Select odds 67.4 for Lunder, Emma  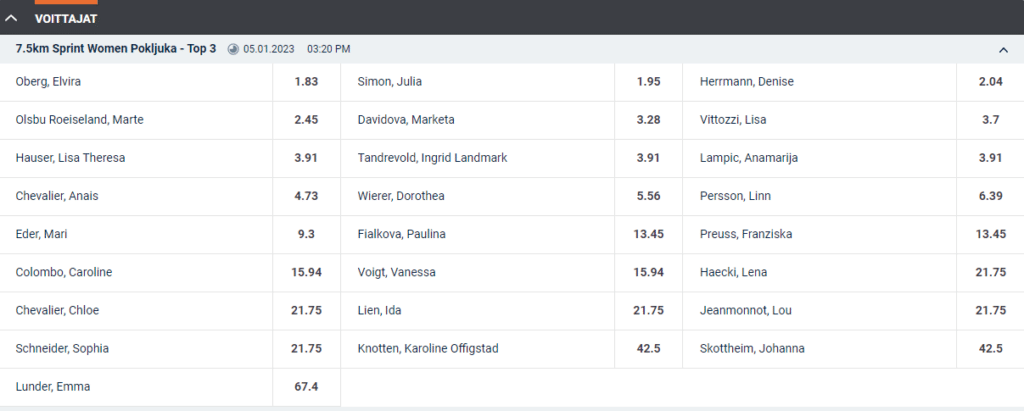pyautogui.click(x=306, y=387)
